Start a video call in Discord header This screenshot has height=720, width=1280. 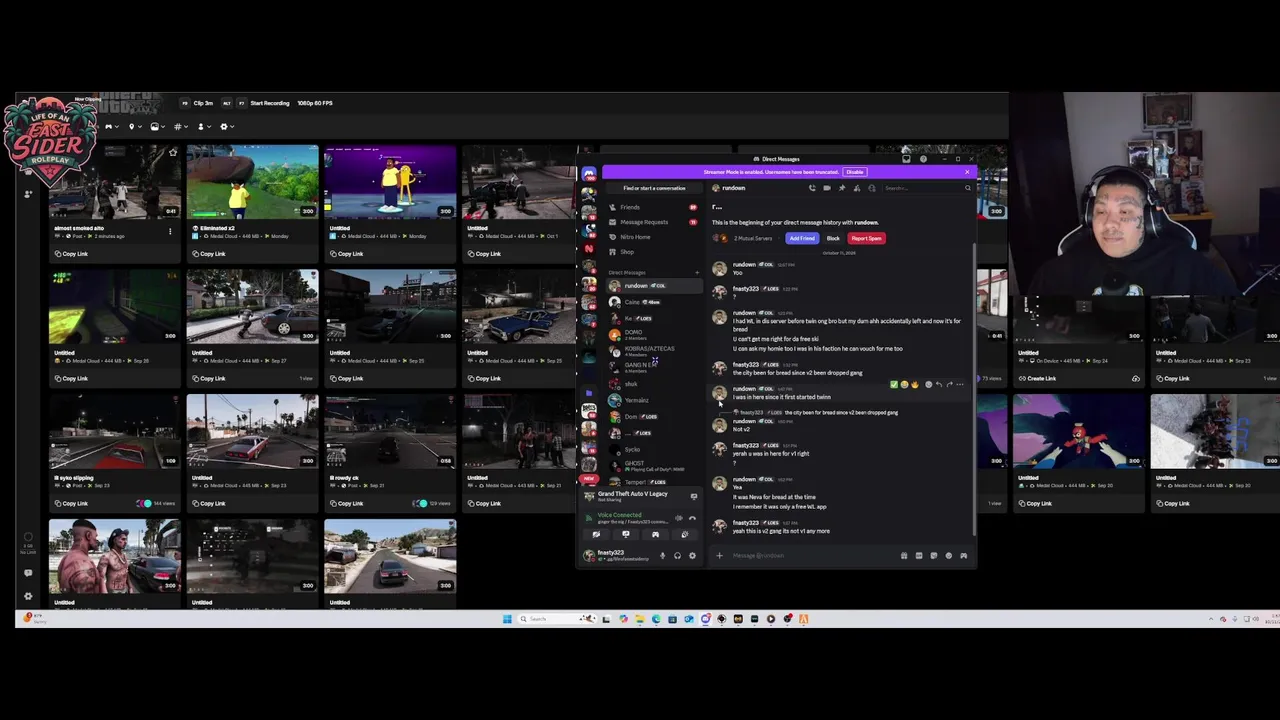827,188
